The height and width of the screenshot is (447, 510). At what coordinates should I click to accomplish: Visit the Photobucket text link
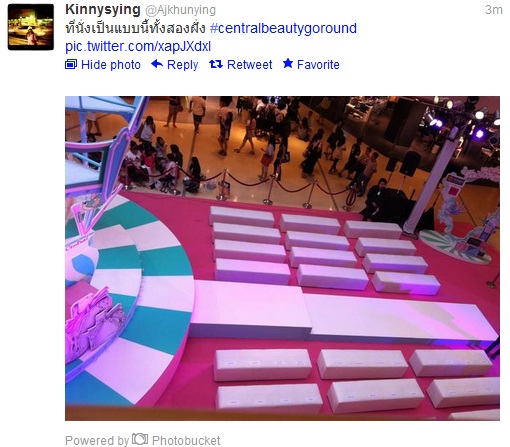186,440
